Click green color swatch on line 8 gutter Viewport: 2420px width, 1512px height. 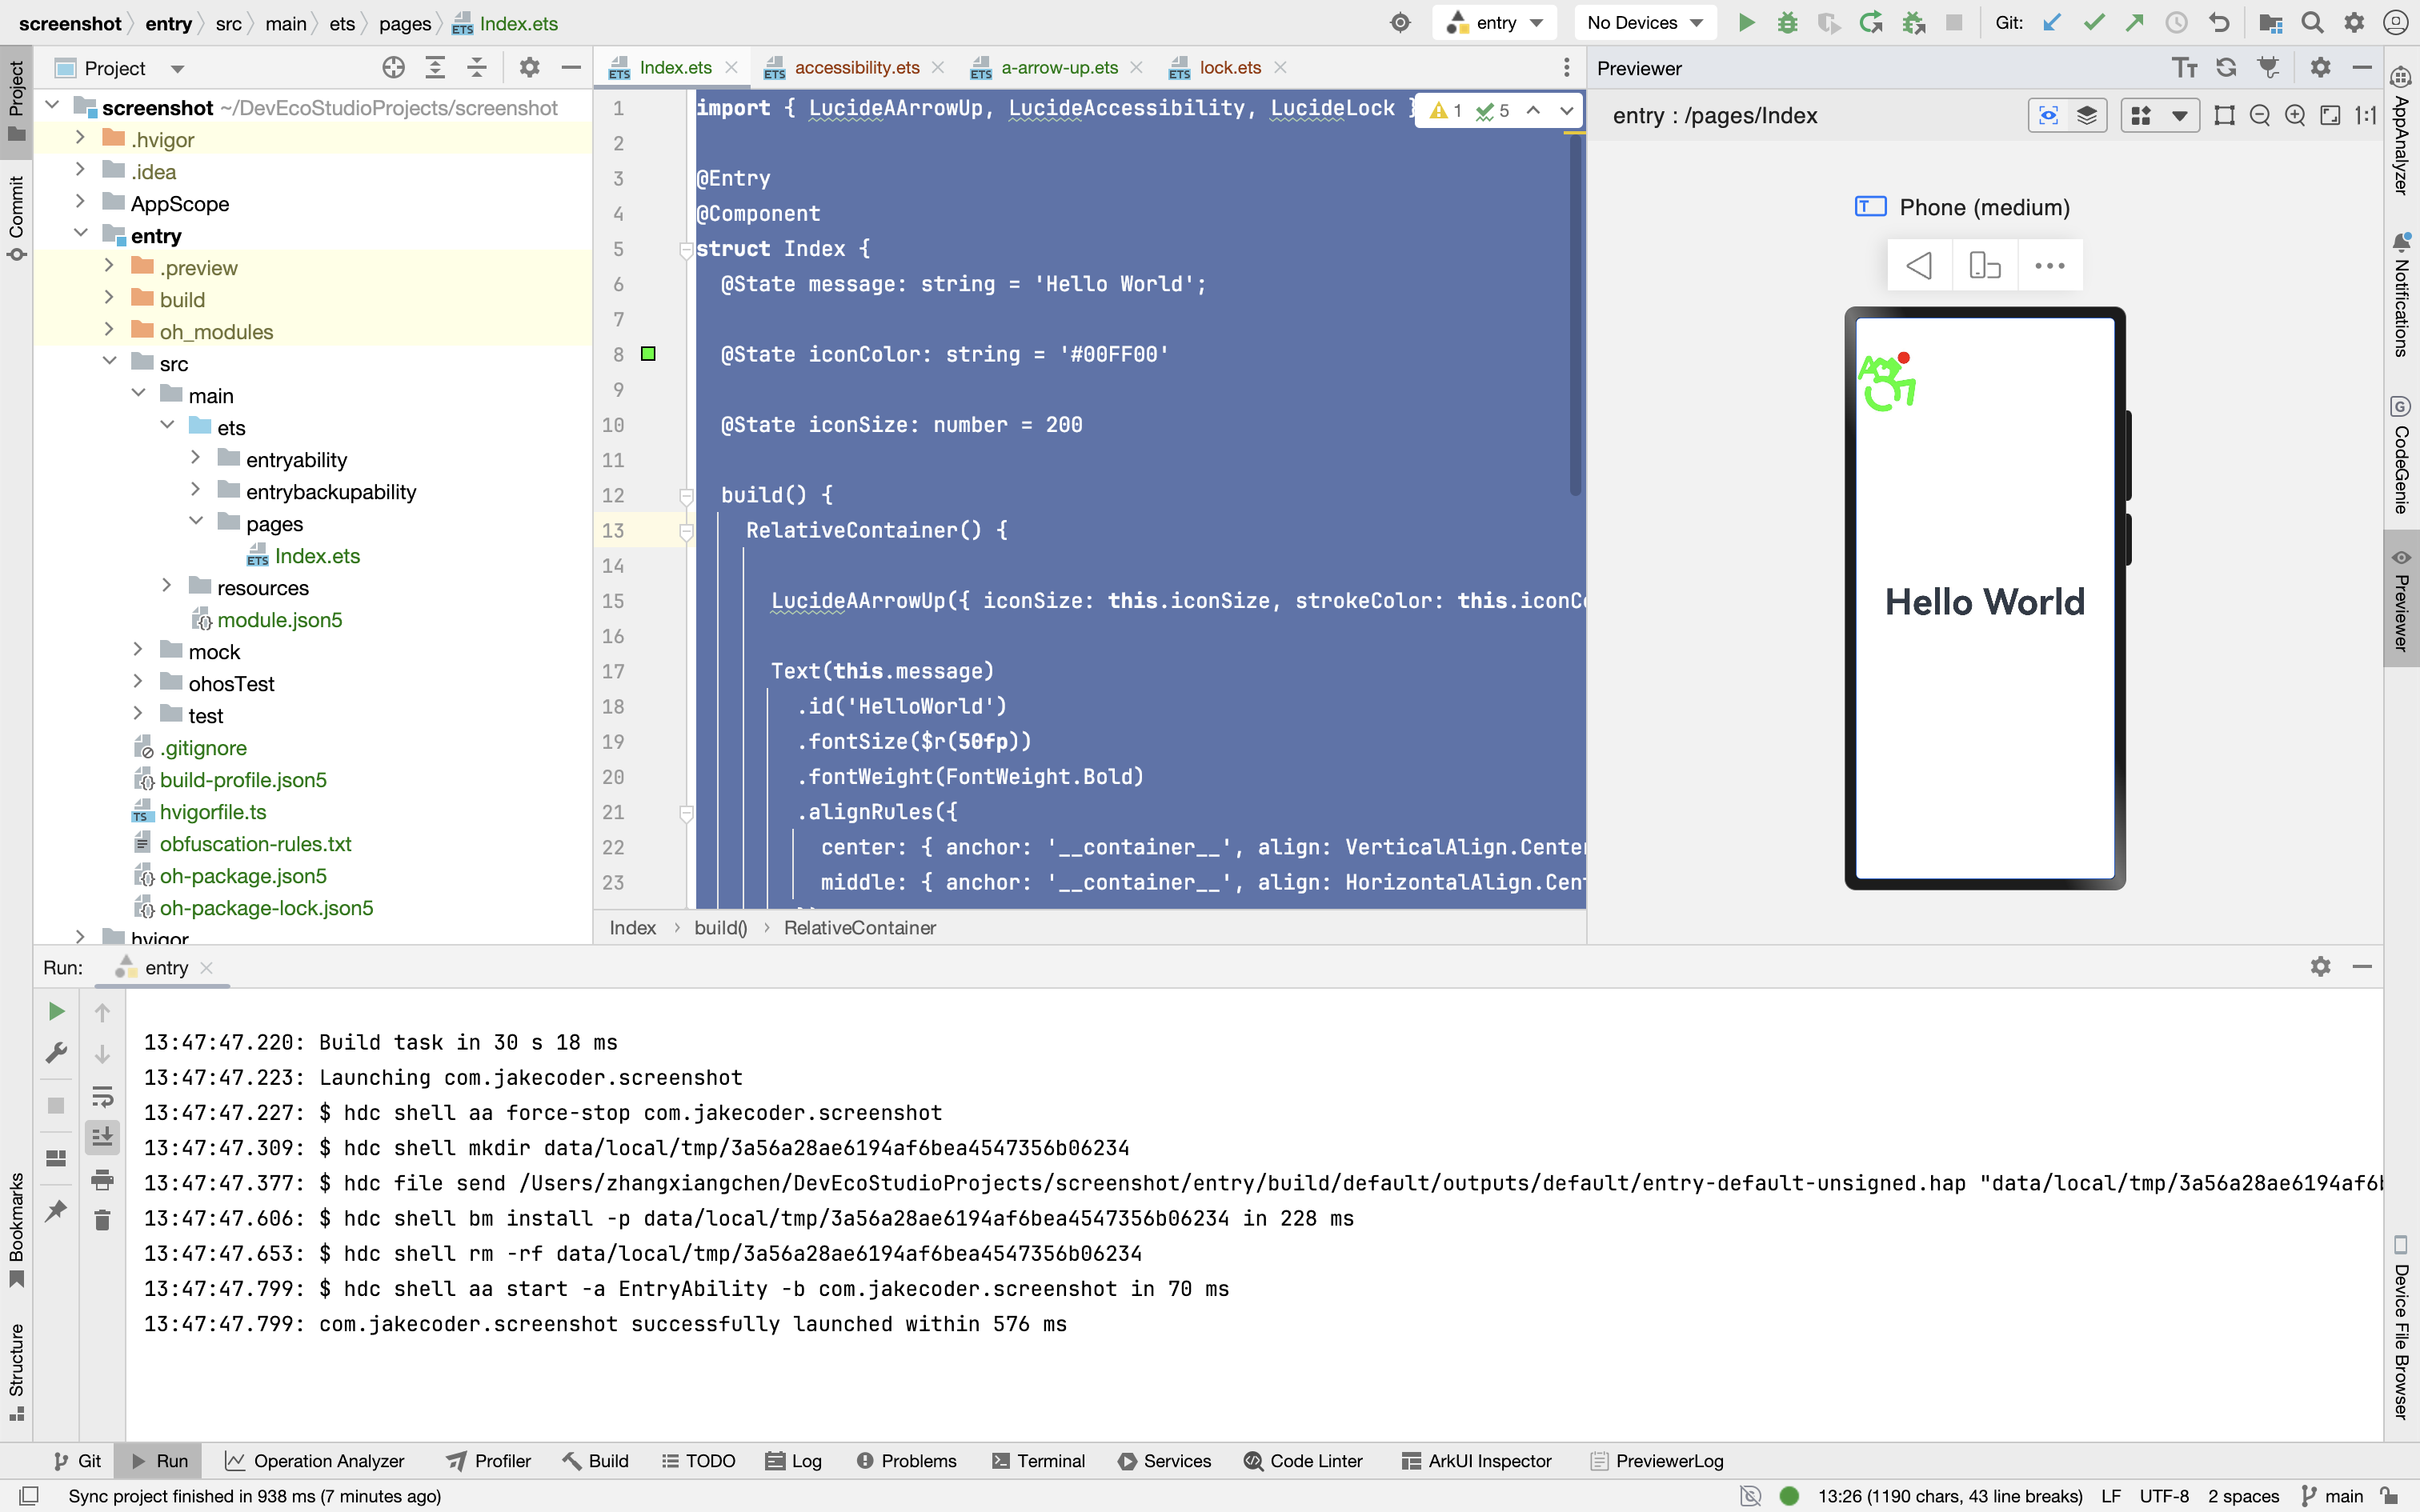[648, 354]
